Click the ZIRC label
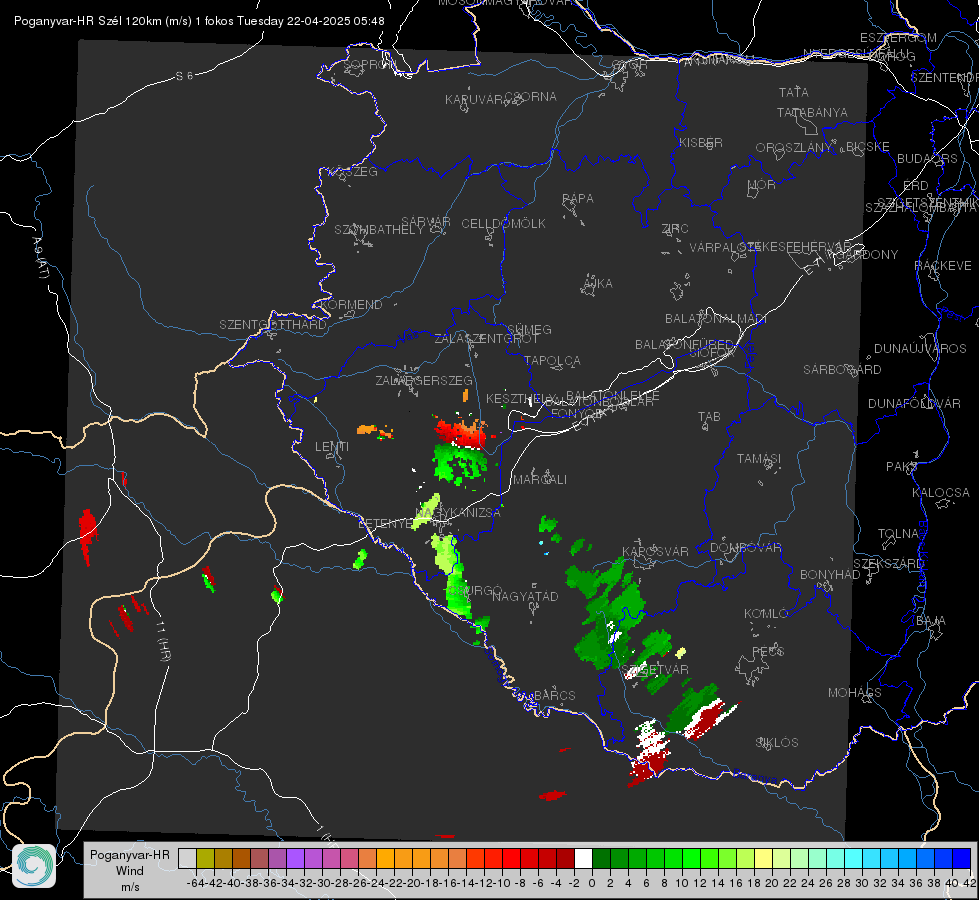 [675, 229]
